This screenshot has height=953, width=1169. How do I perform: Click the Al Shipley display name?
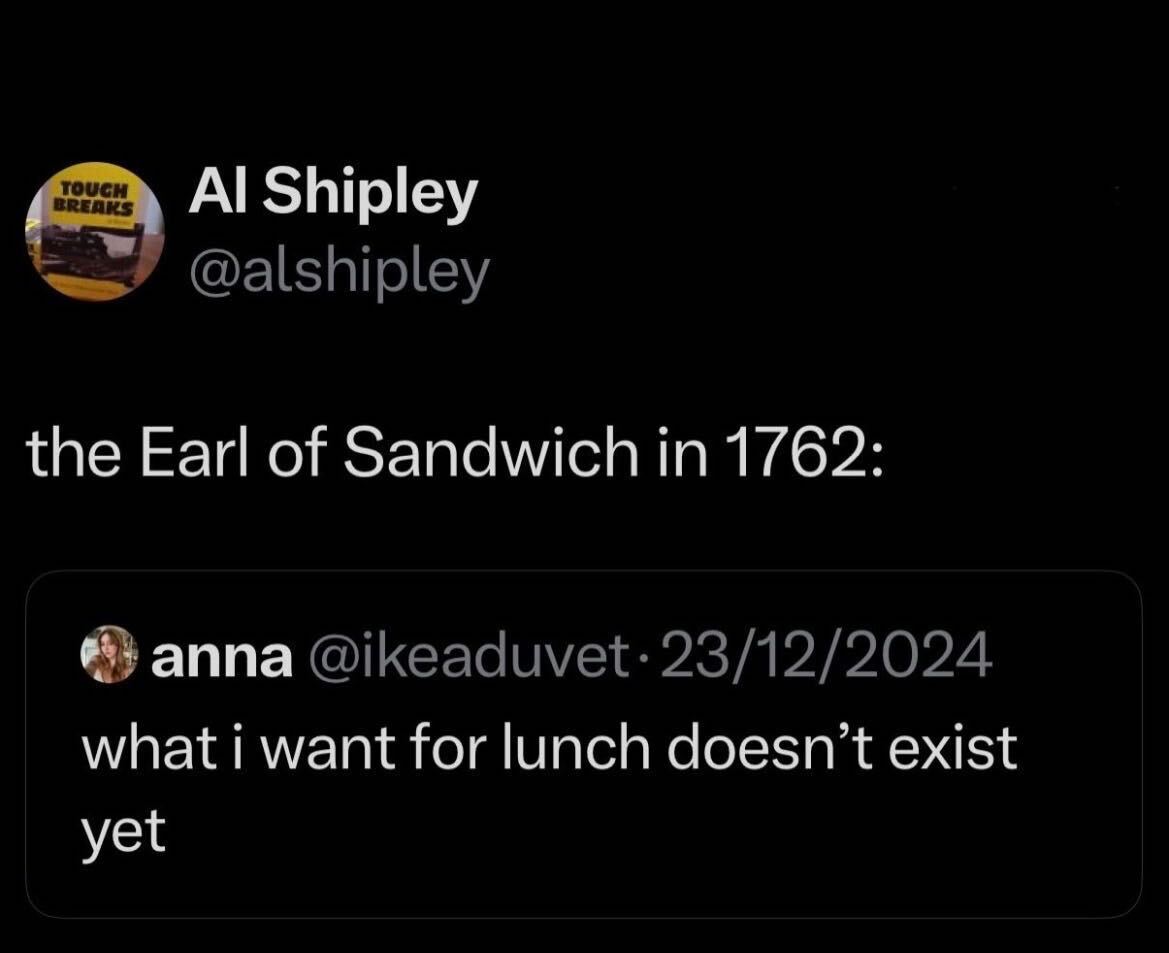[333, 196]
